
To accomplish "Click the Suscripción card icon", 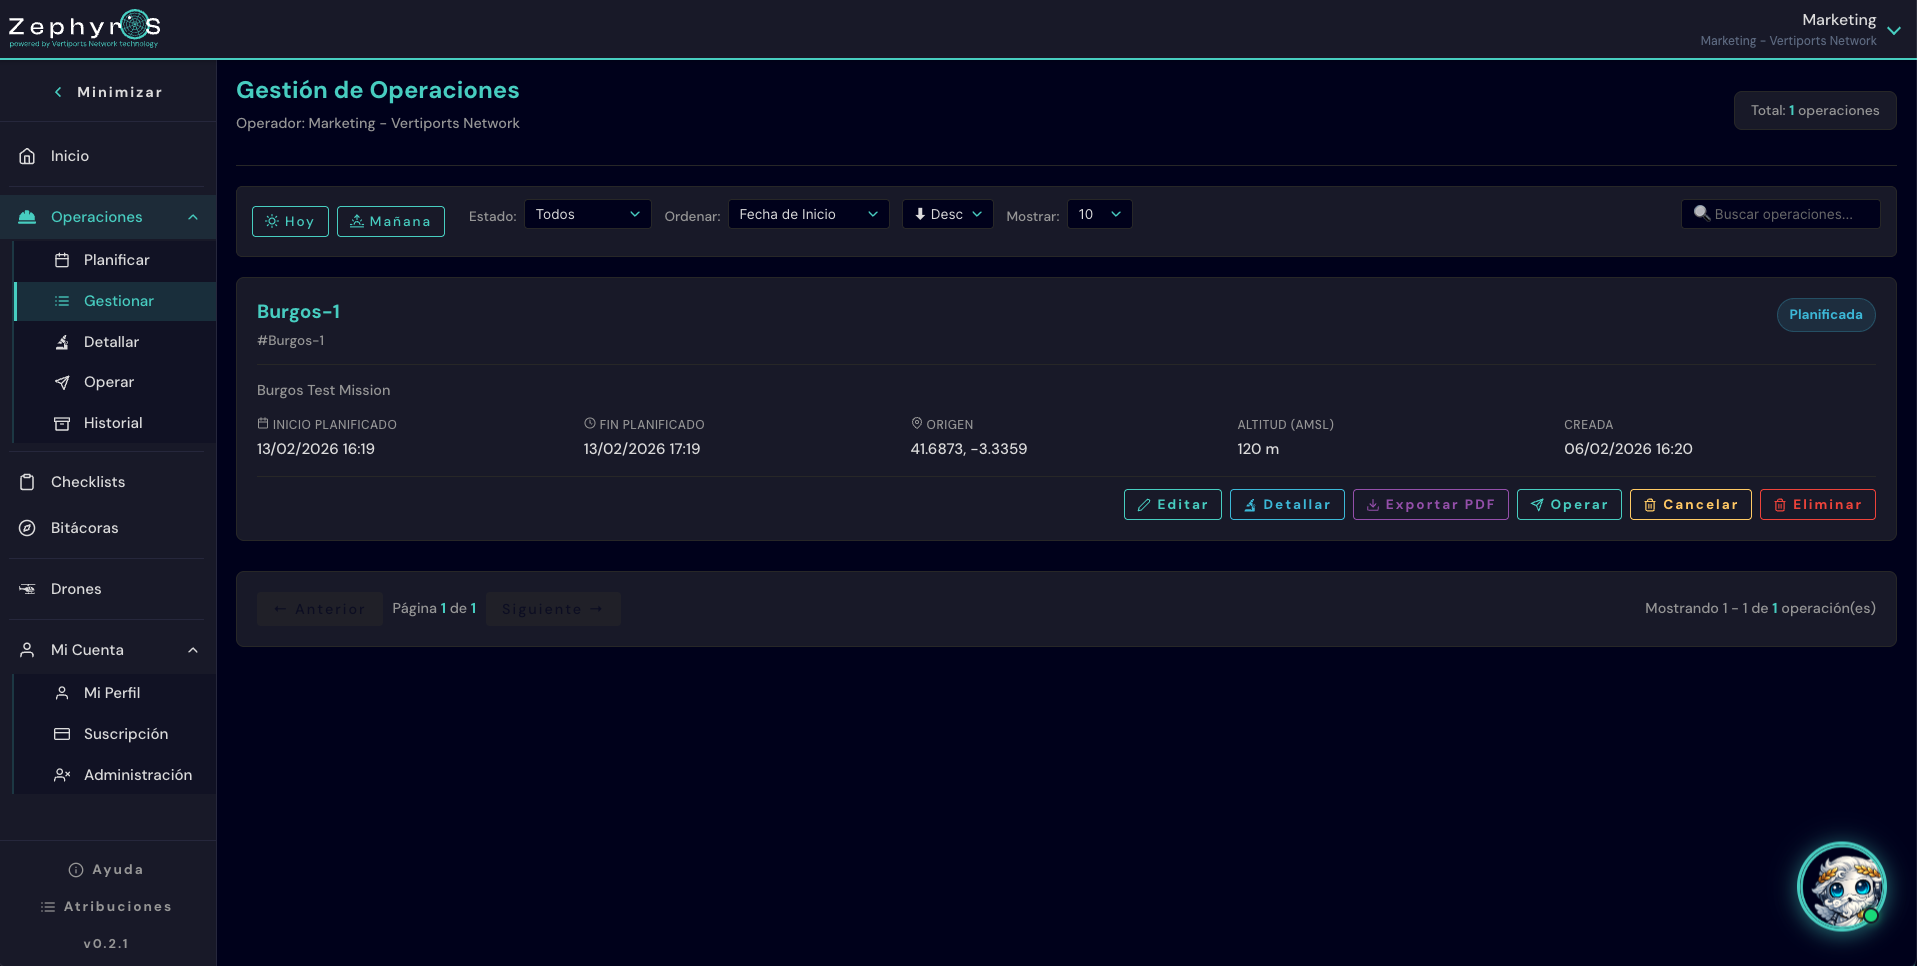I will pos(62,734).
